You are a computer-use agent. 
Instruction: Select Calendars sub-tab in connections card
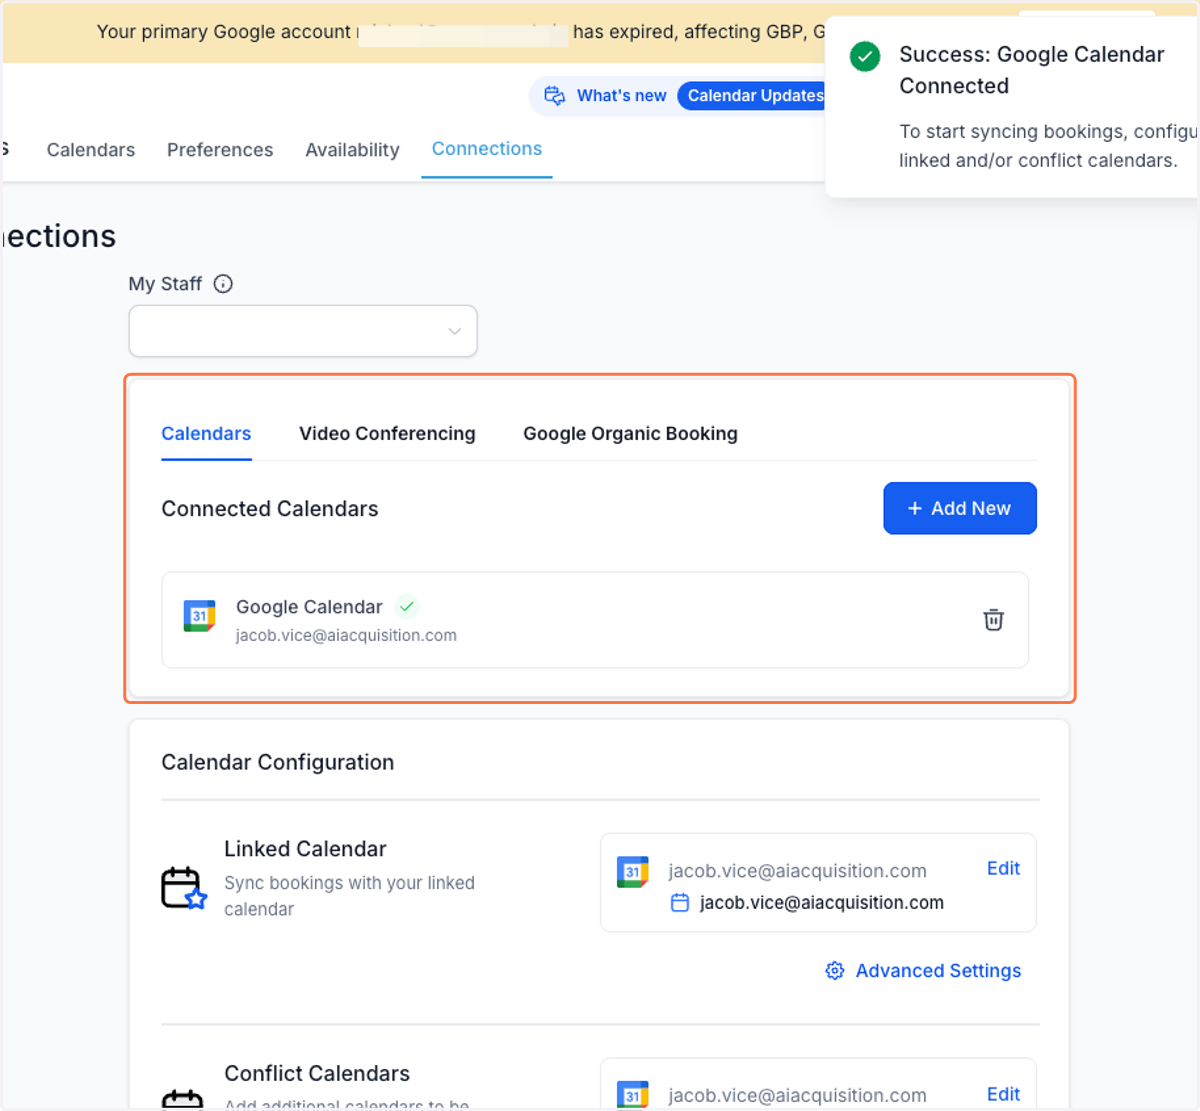pyautogui.click(x=206, y=434)
